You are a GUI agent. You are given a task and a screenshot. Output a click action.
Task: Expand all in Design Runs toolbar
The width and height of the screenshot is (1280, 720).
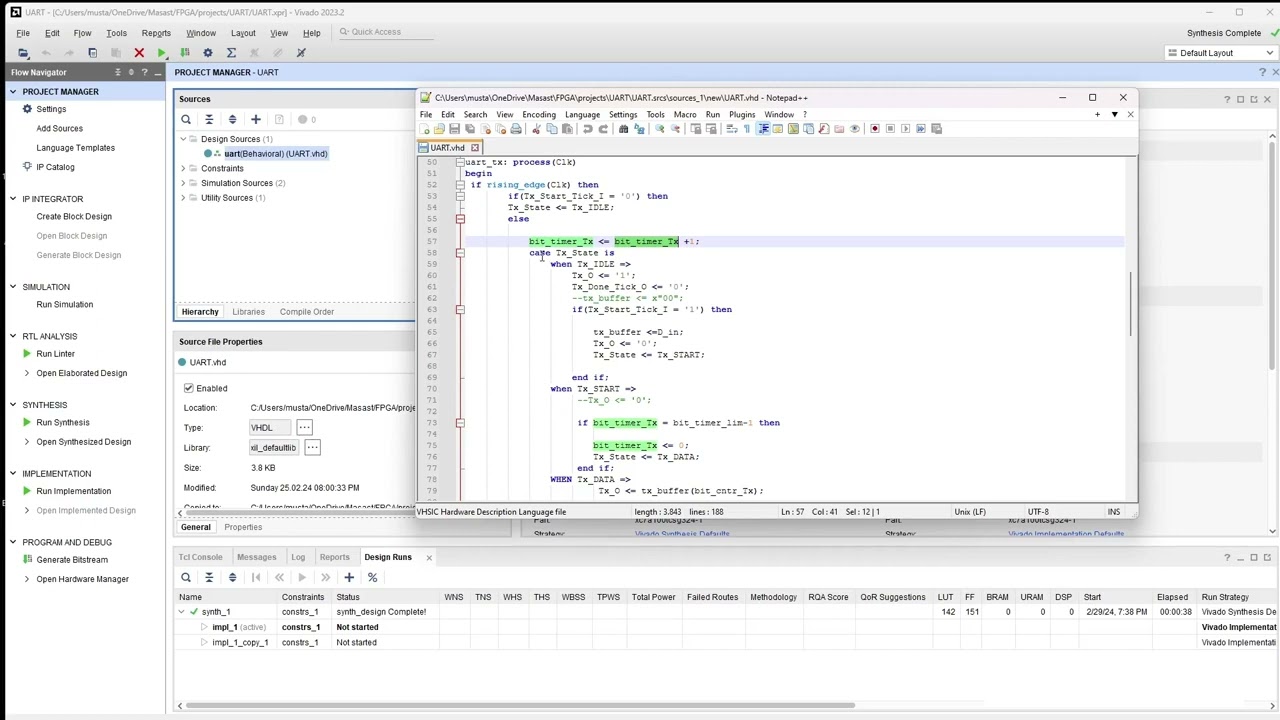[x=232, y=577]
